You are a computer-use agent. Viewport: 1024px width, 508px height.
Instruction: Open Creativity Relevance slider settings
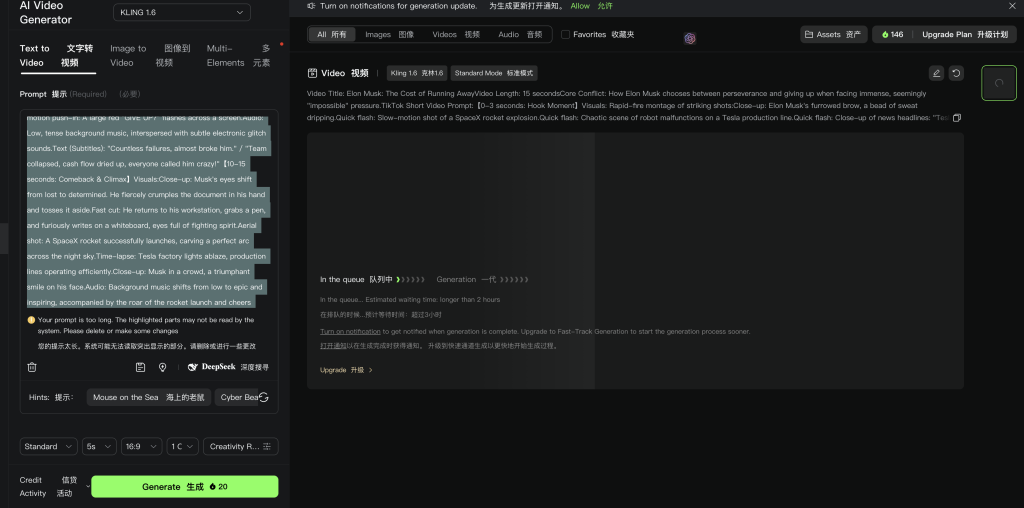[240, 446]
